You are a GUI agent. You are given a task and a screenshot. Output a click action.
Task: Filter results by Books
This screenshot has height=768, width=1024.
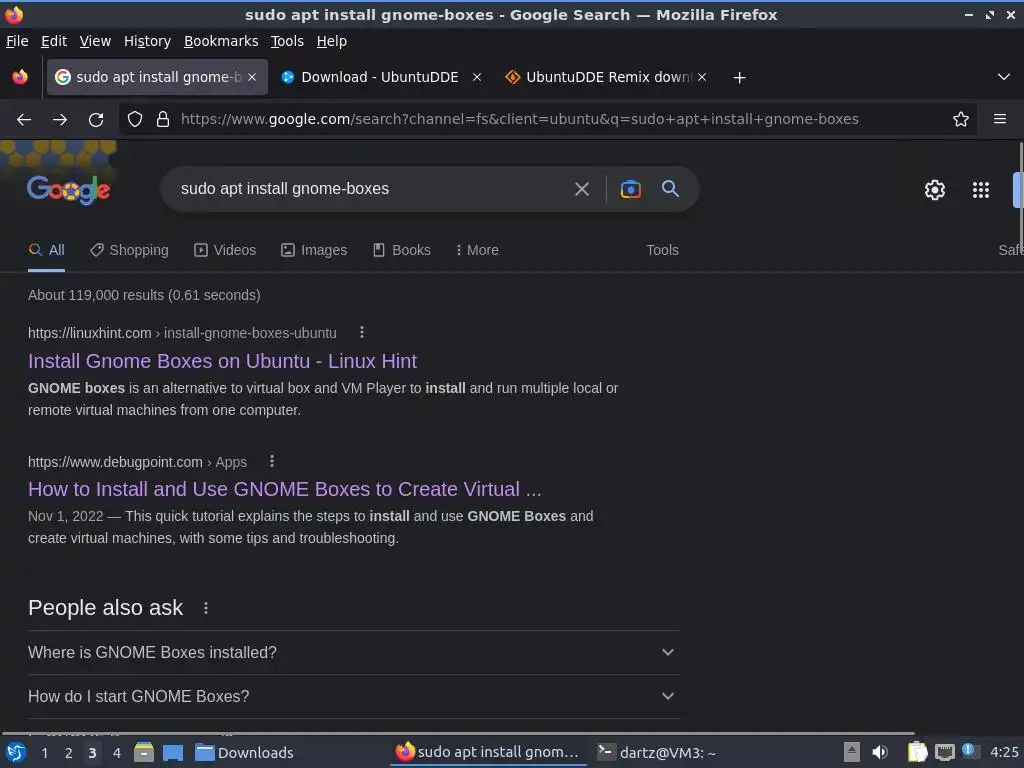pos(402,250)
